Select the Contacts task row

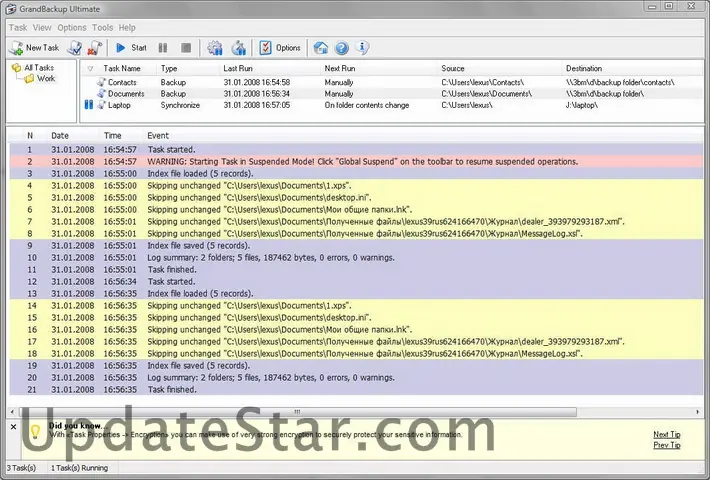click(392, 82)
